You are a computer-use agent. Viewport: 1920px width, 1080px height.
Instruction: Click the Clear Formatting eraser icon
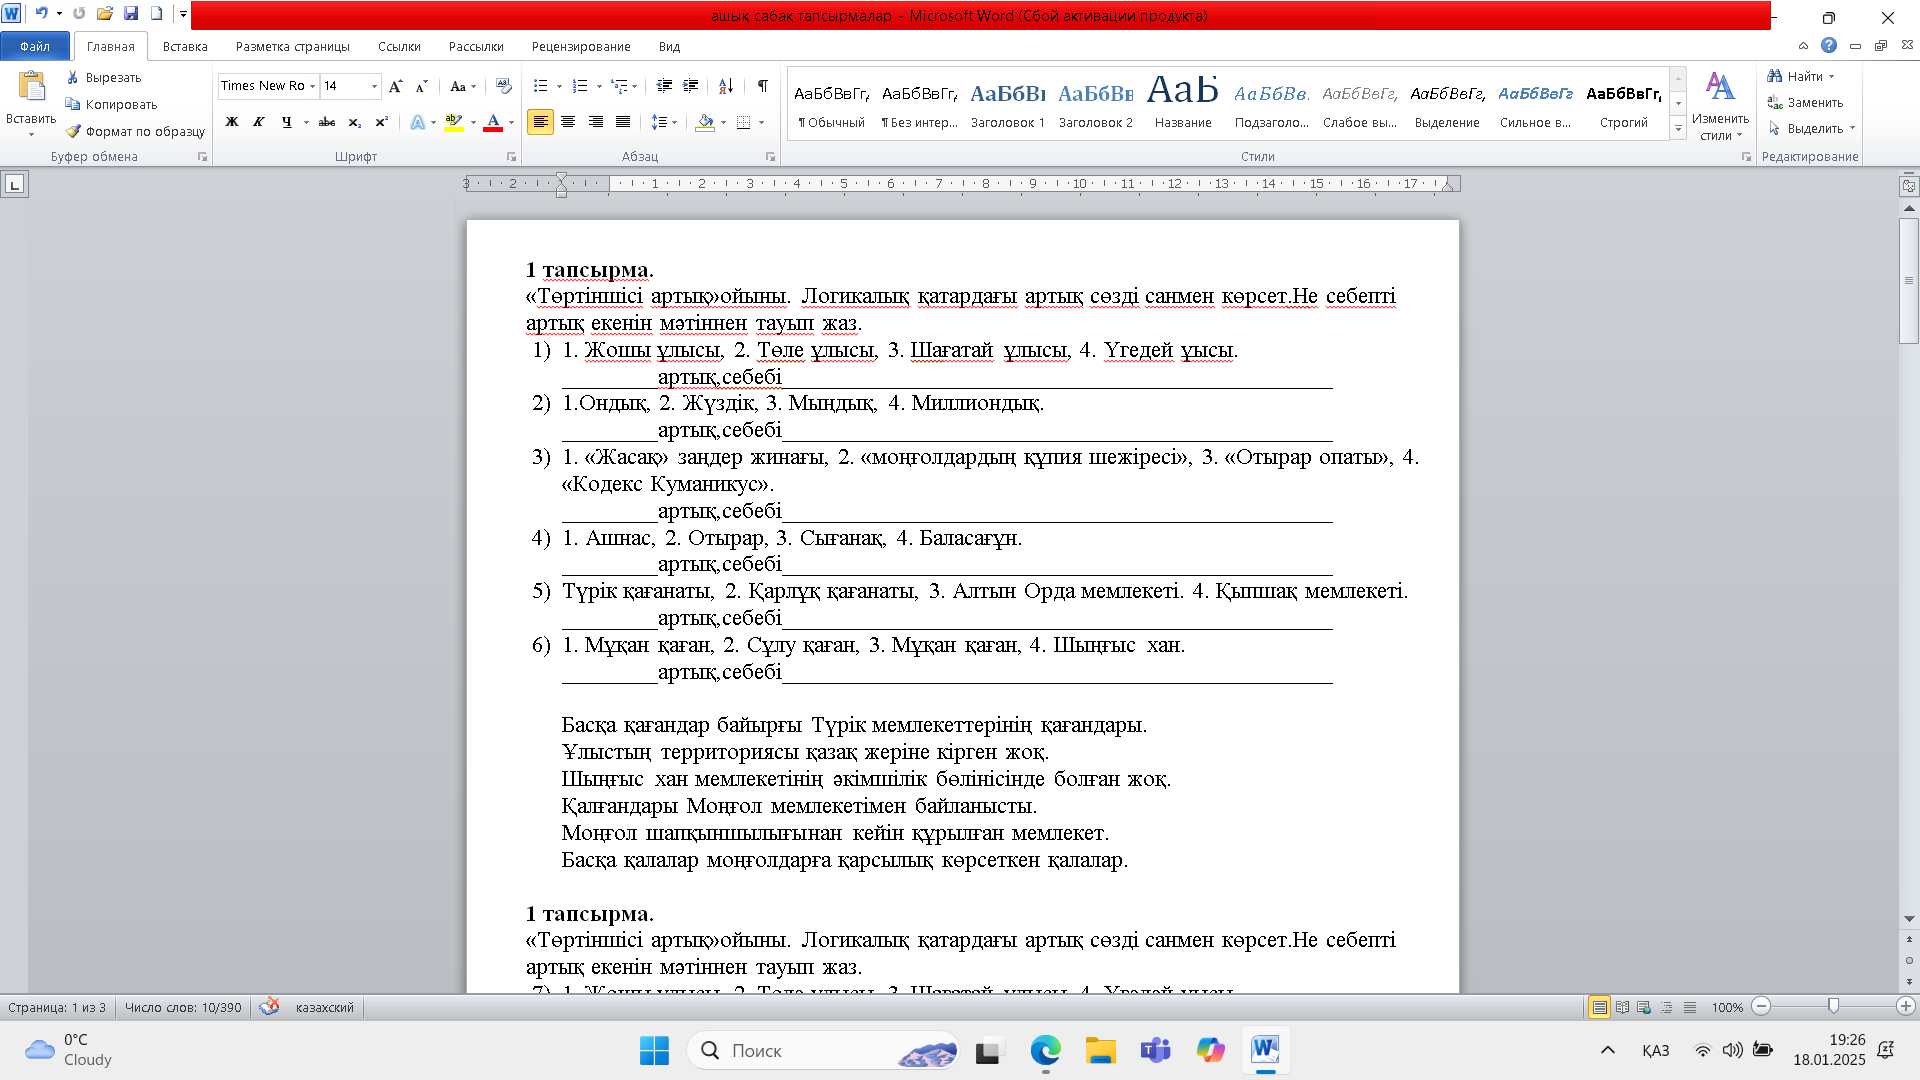click(503, 86)
